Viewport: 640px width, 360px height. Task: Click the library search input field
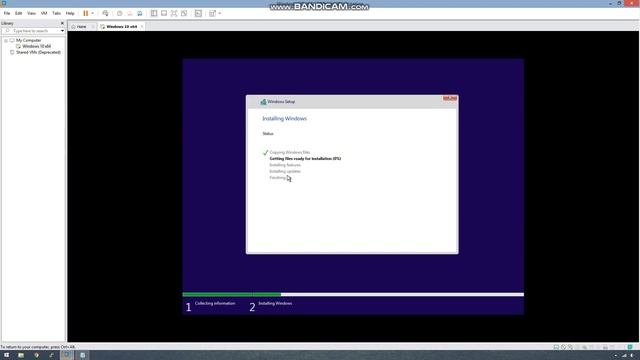click(33, 31)
